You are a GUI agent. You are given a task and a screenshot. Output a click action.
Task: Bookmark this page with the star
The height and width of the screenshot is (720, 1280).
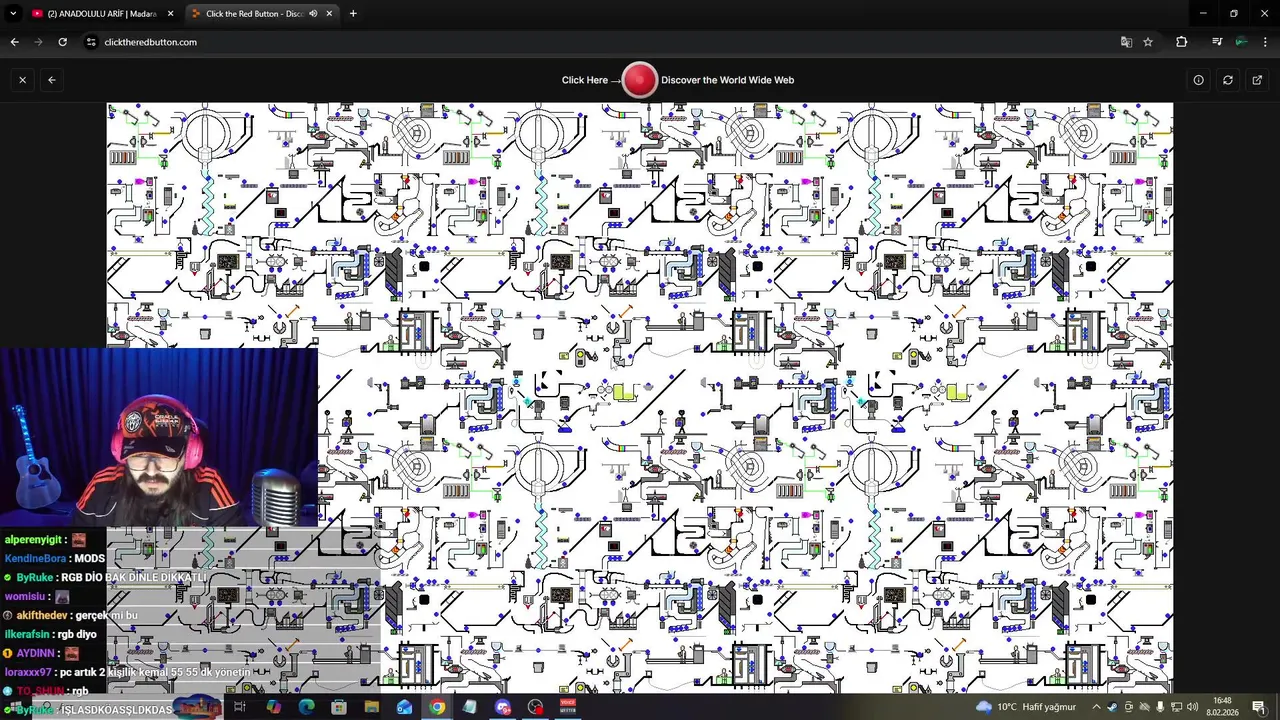1148,42
